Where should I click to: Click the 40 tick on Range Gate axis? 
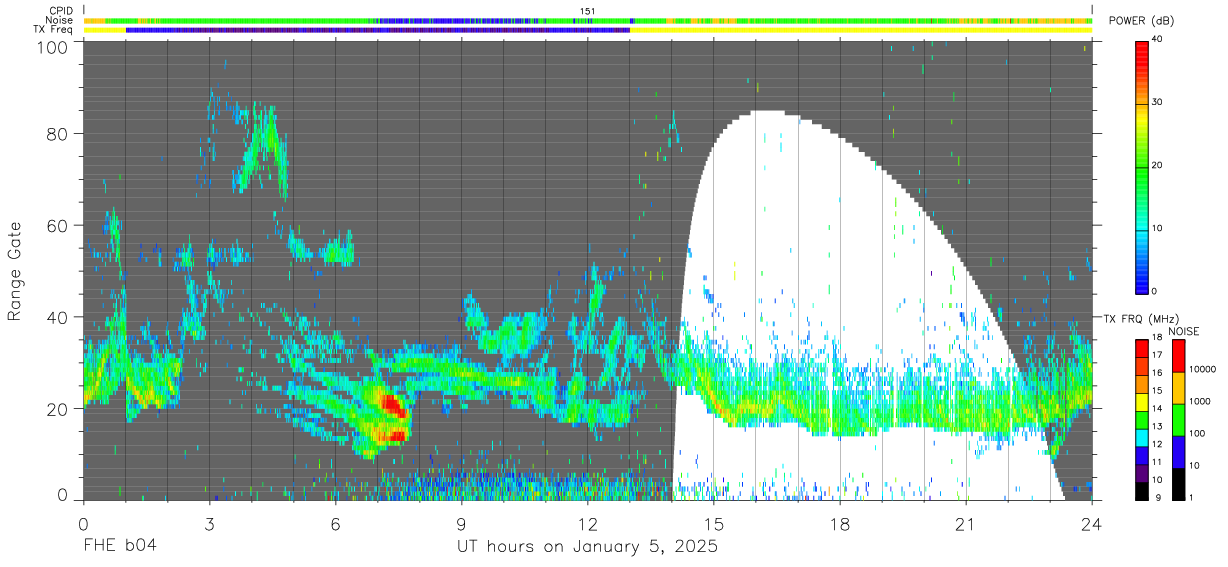tap(57, 317)
